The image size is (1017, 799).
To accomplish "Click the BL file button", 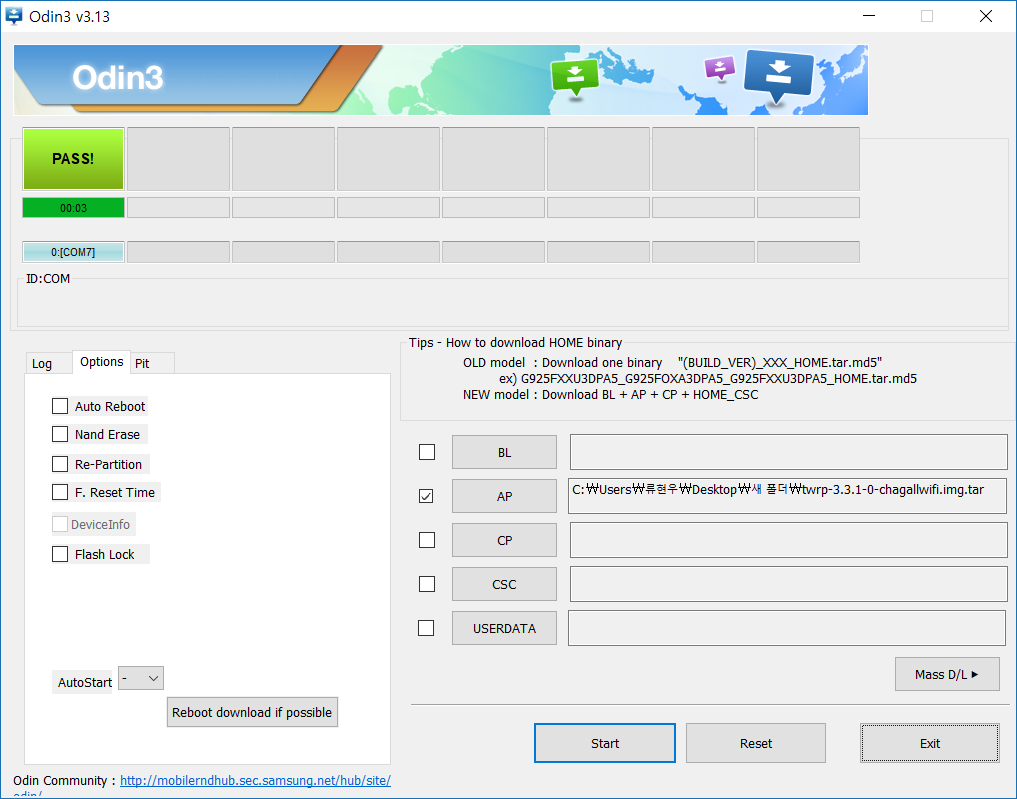I will tap(504, 452).
